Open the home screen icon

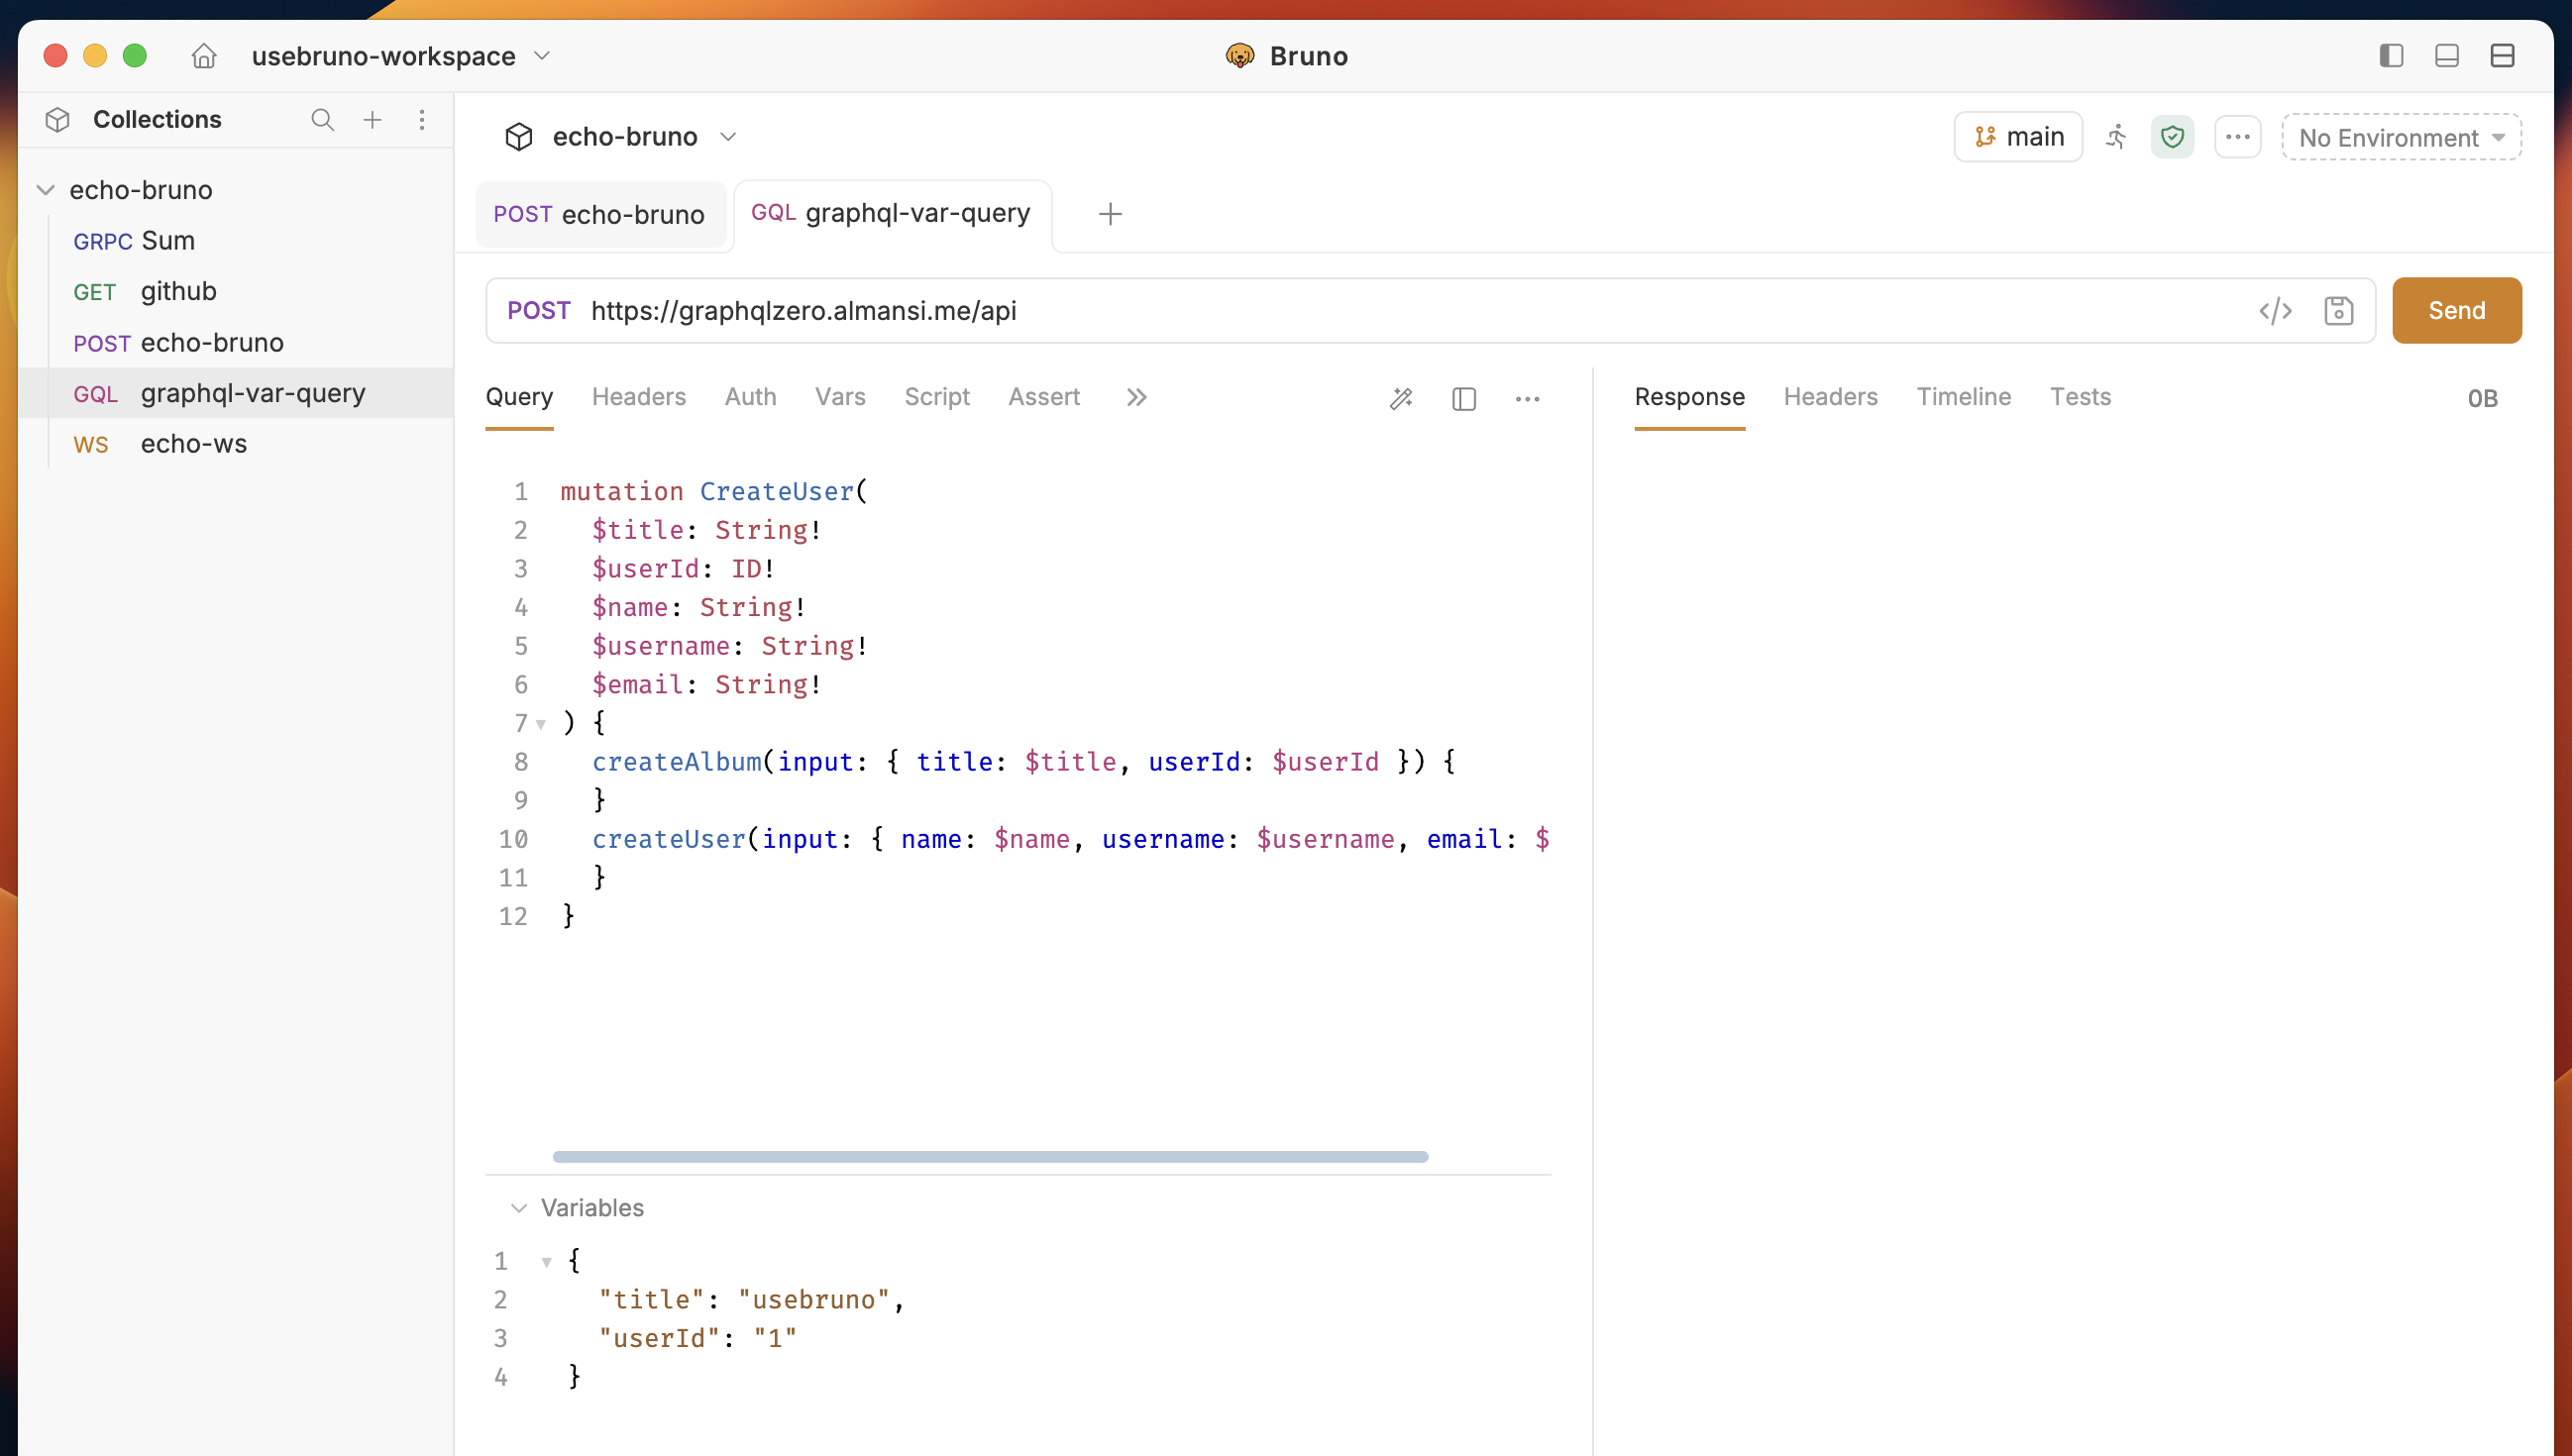tap(204, 56)
